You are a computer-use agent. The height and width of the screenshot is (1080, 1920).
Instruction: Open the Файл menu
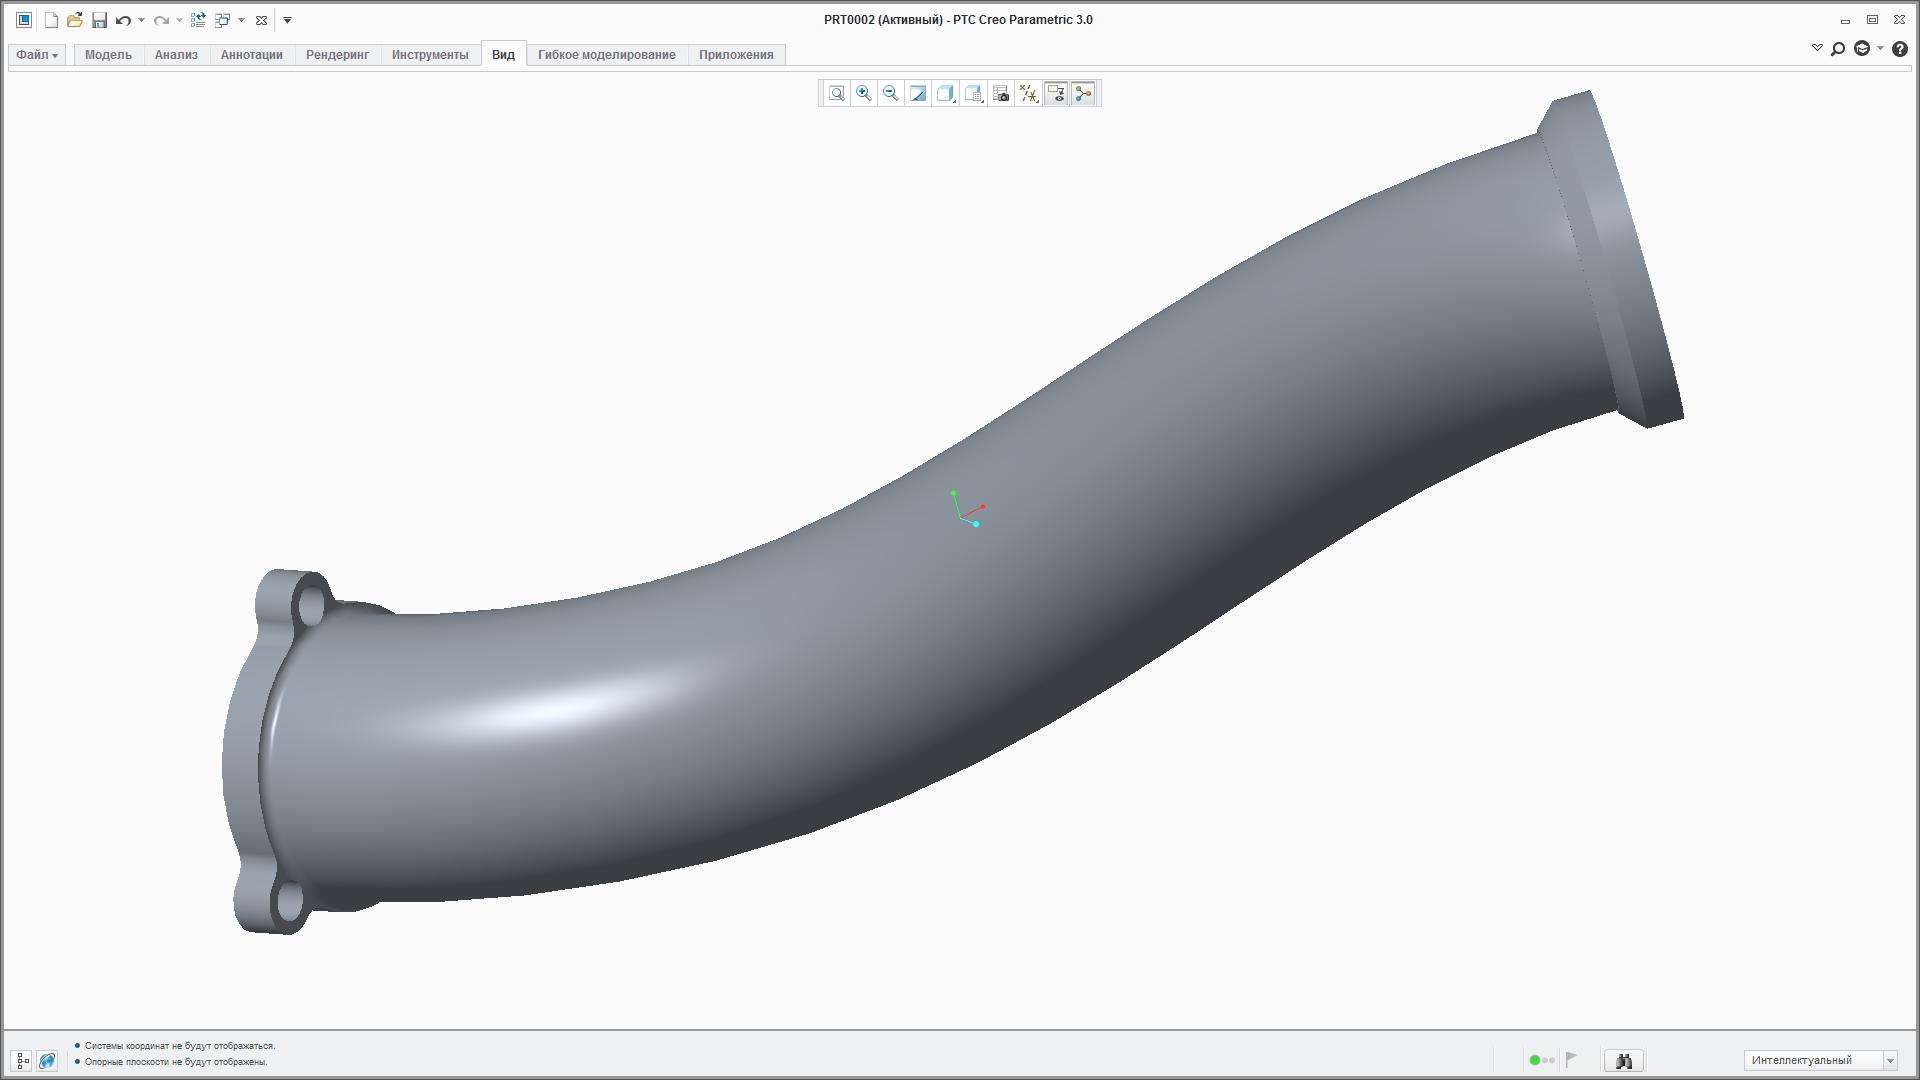36,55
